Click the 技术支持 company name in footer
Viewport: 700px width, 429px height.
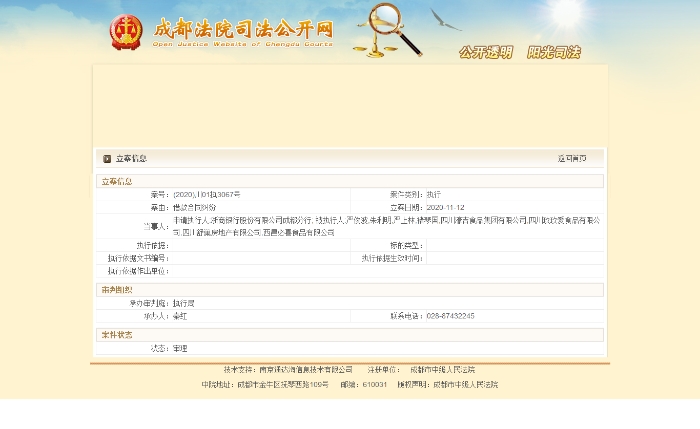(x=299, y=370)
